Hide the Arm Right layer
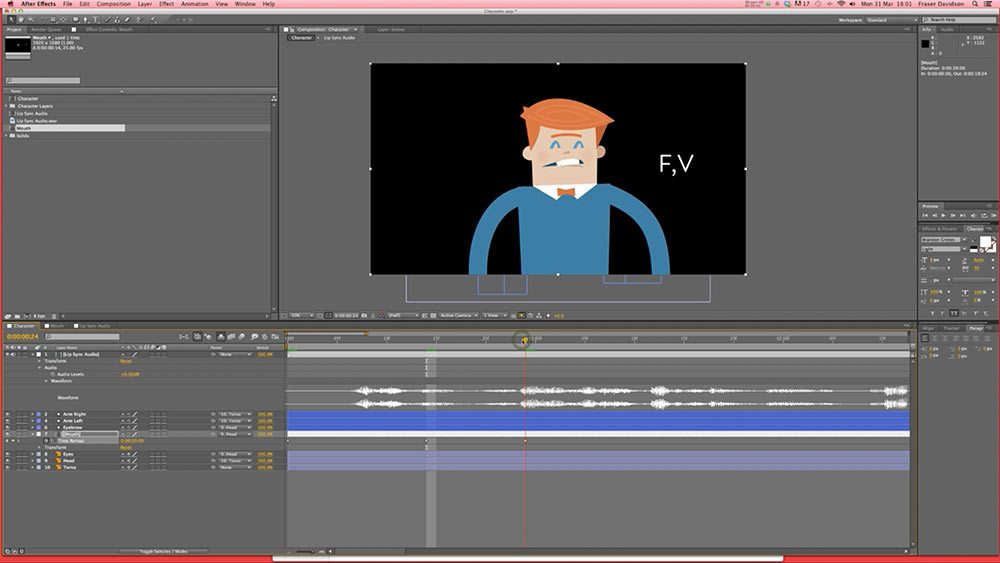This screenshot has height=563, width=1000. point(7,414)
